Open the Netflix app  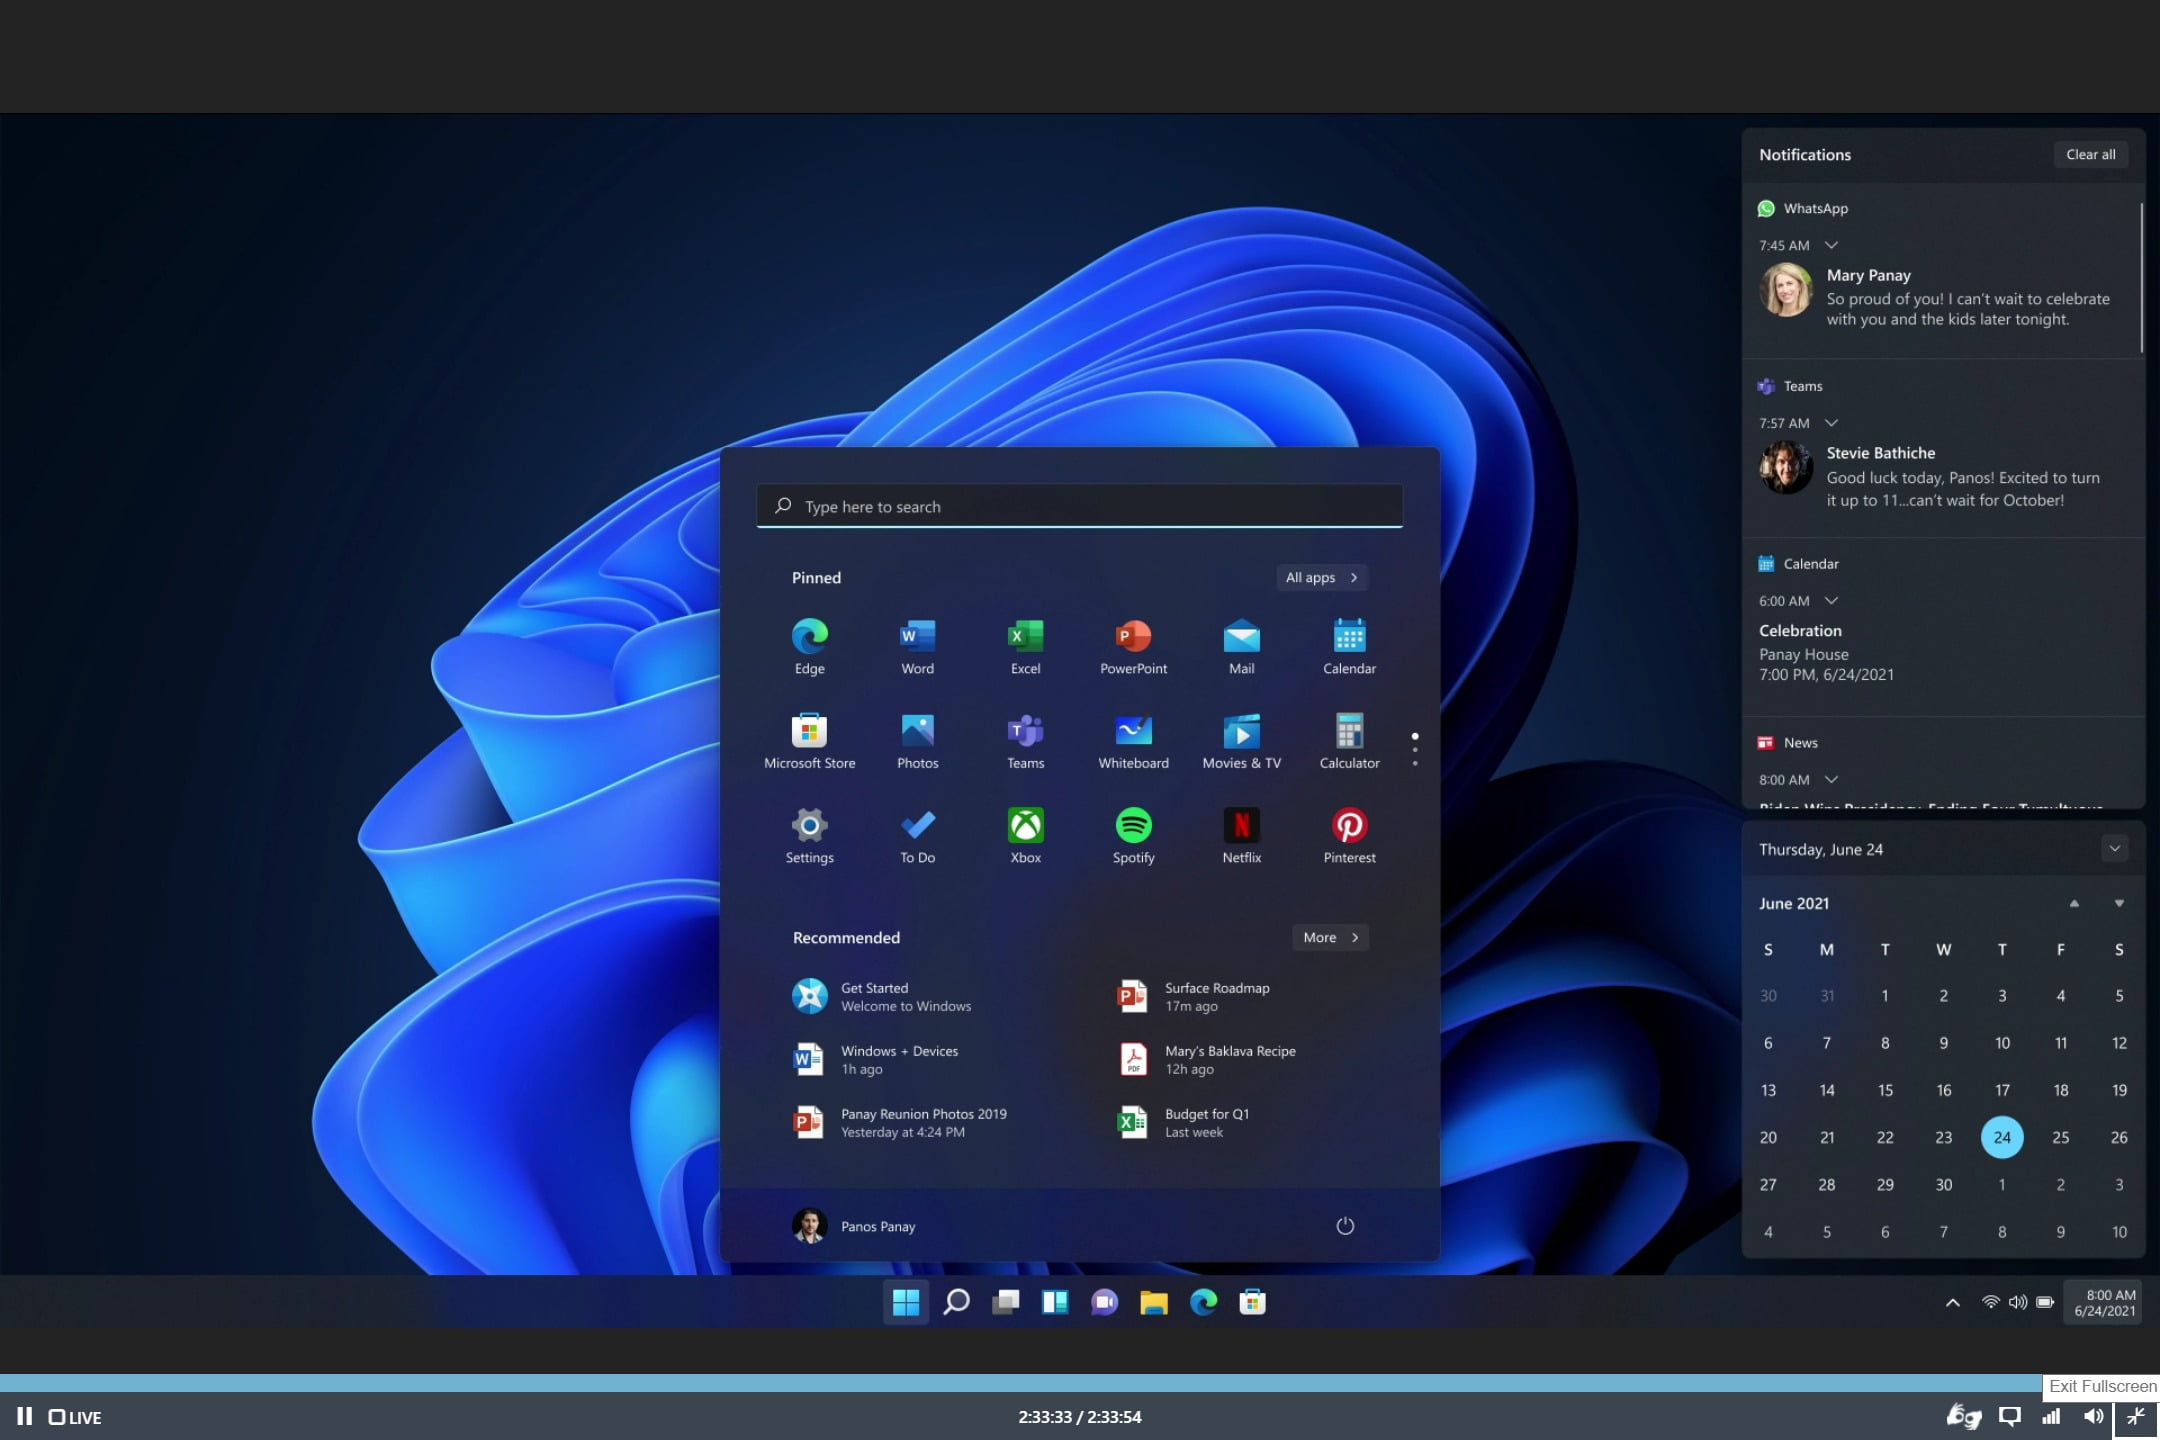point(1241,836)
